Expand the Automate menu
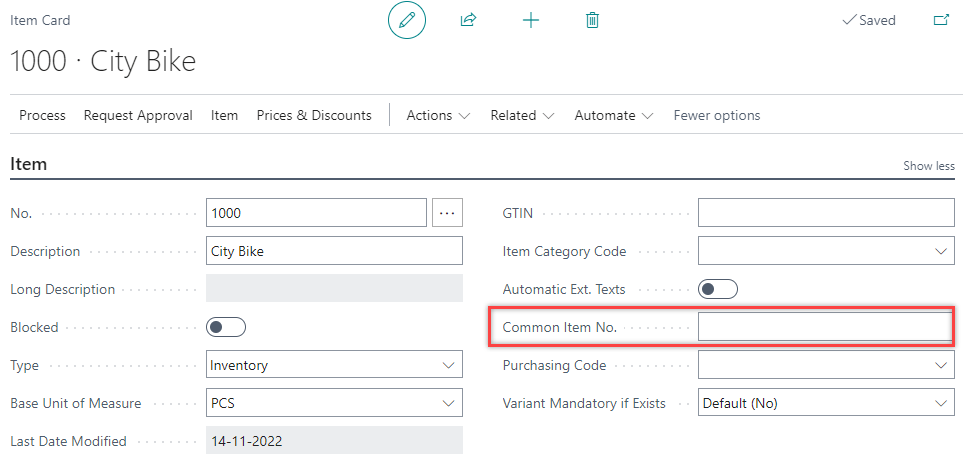This screenshot has height=454, width=963. 613,115
